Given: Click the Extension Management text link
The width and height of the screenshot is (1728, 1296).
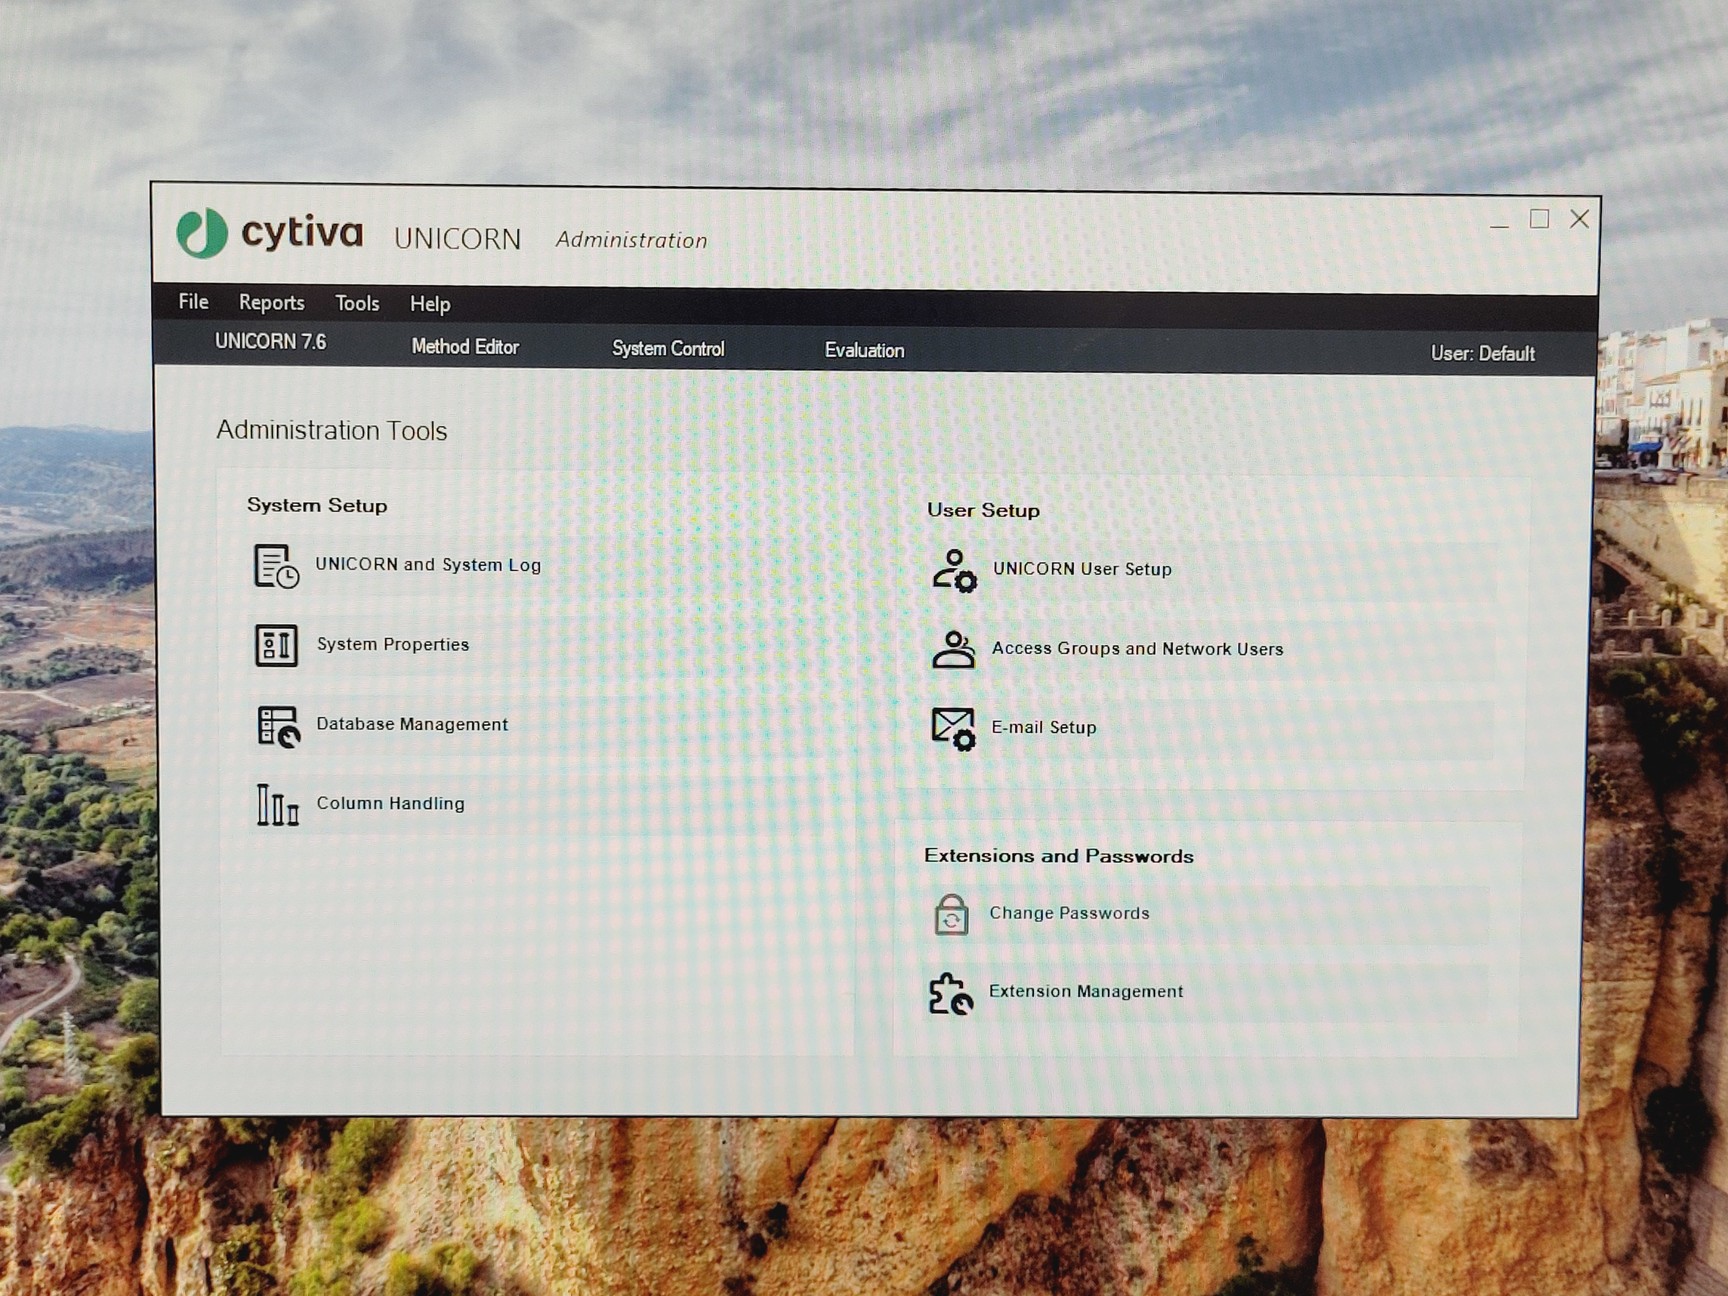Looking at the screenshot, I should tap(1086, 991).
